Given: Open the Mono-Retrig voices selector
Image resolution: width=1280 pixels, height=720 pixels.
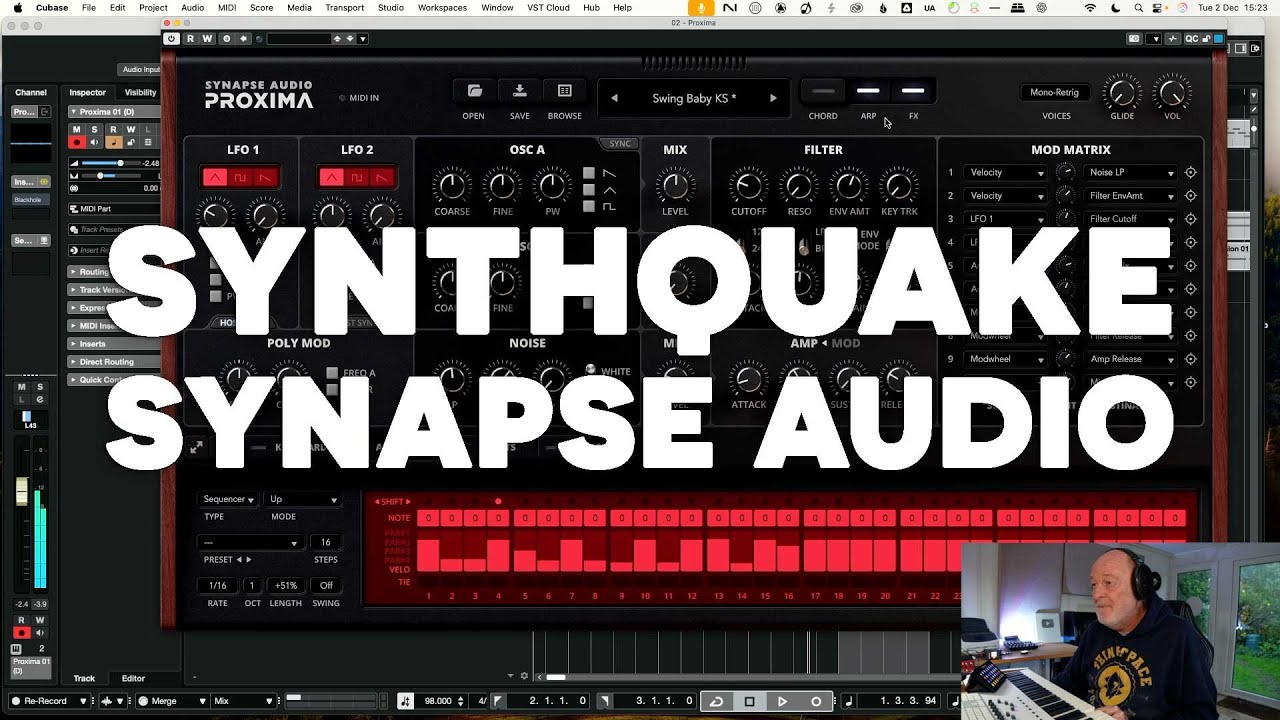Looking at the screenshot, I should pyautogui.click(x=1054, y=92).
